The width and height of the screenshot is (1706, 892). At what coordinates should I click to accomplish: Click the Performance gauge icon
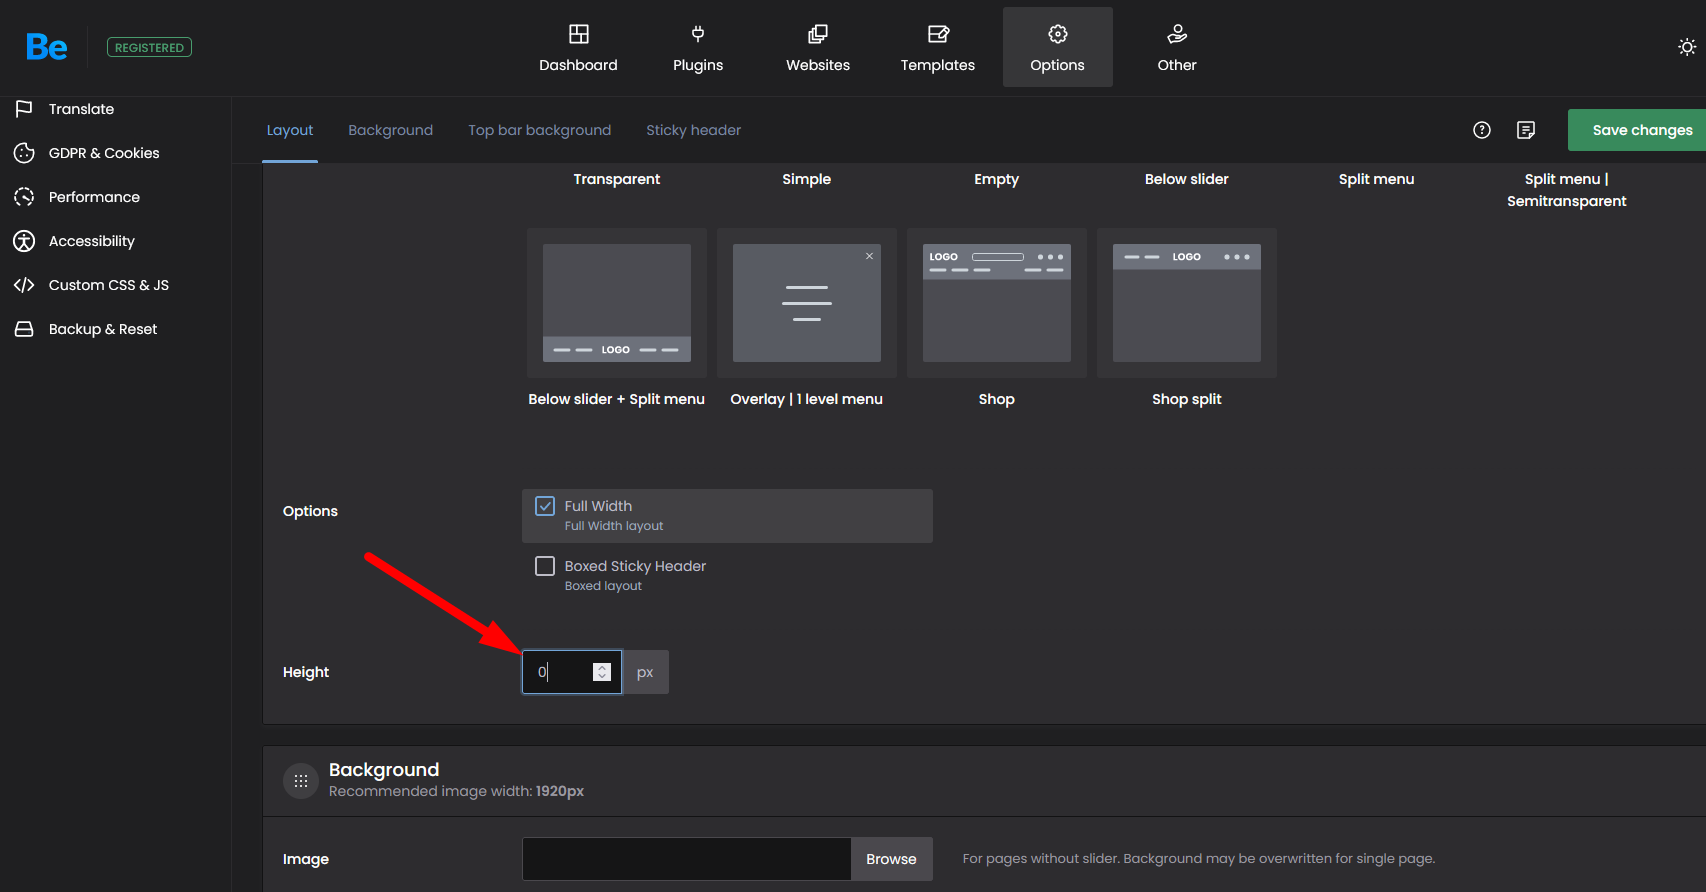click(24, 197)
